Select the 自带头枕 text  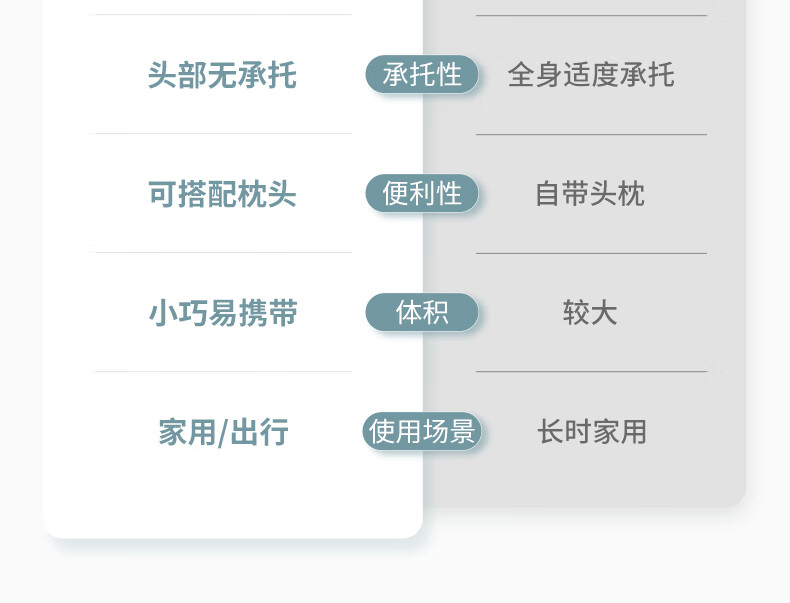(591, 194)
